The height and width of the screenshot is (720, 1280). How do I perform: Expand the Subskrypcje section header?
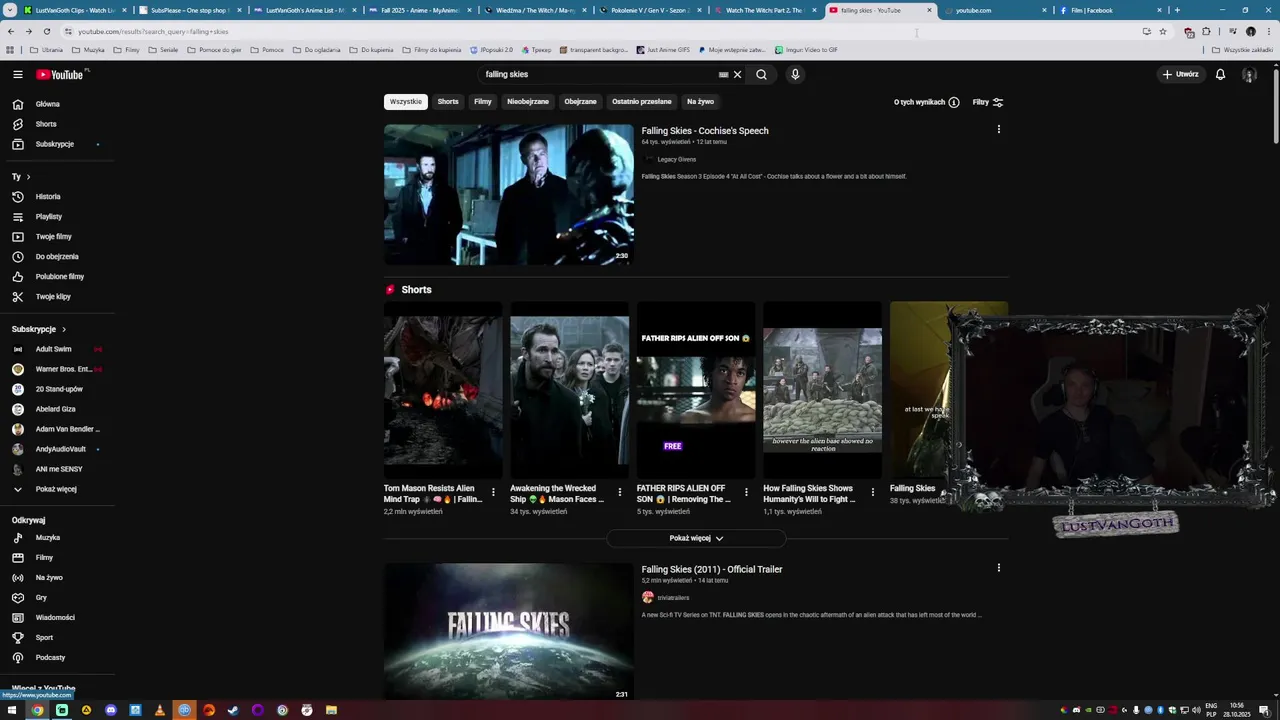[x=39, y=329]
